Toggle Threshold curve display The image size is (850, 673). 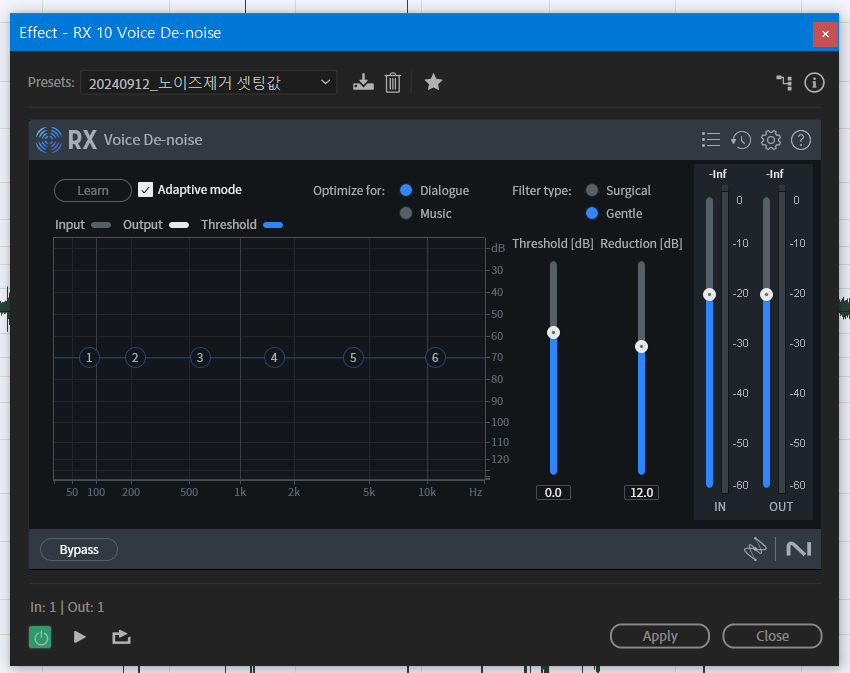coord(273,225)
